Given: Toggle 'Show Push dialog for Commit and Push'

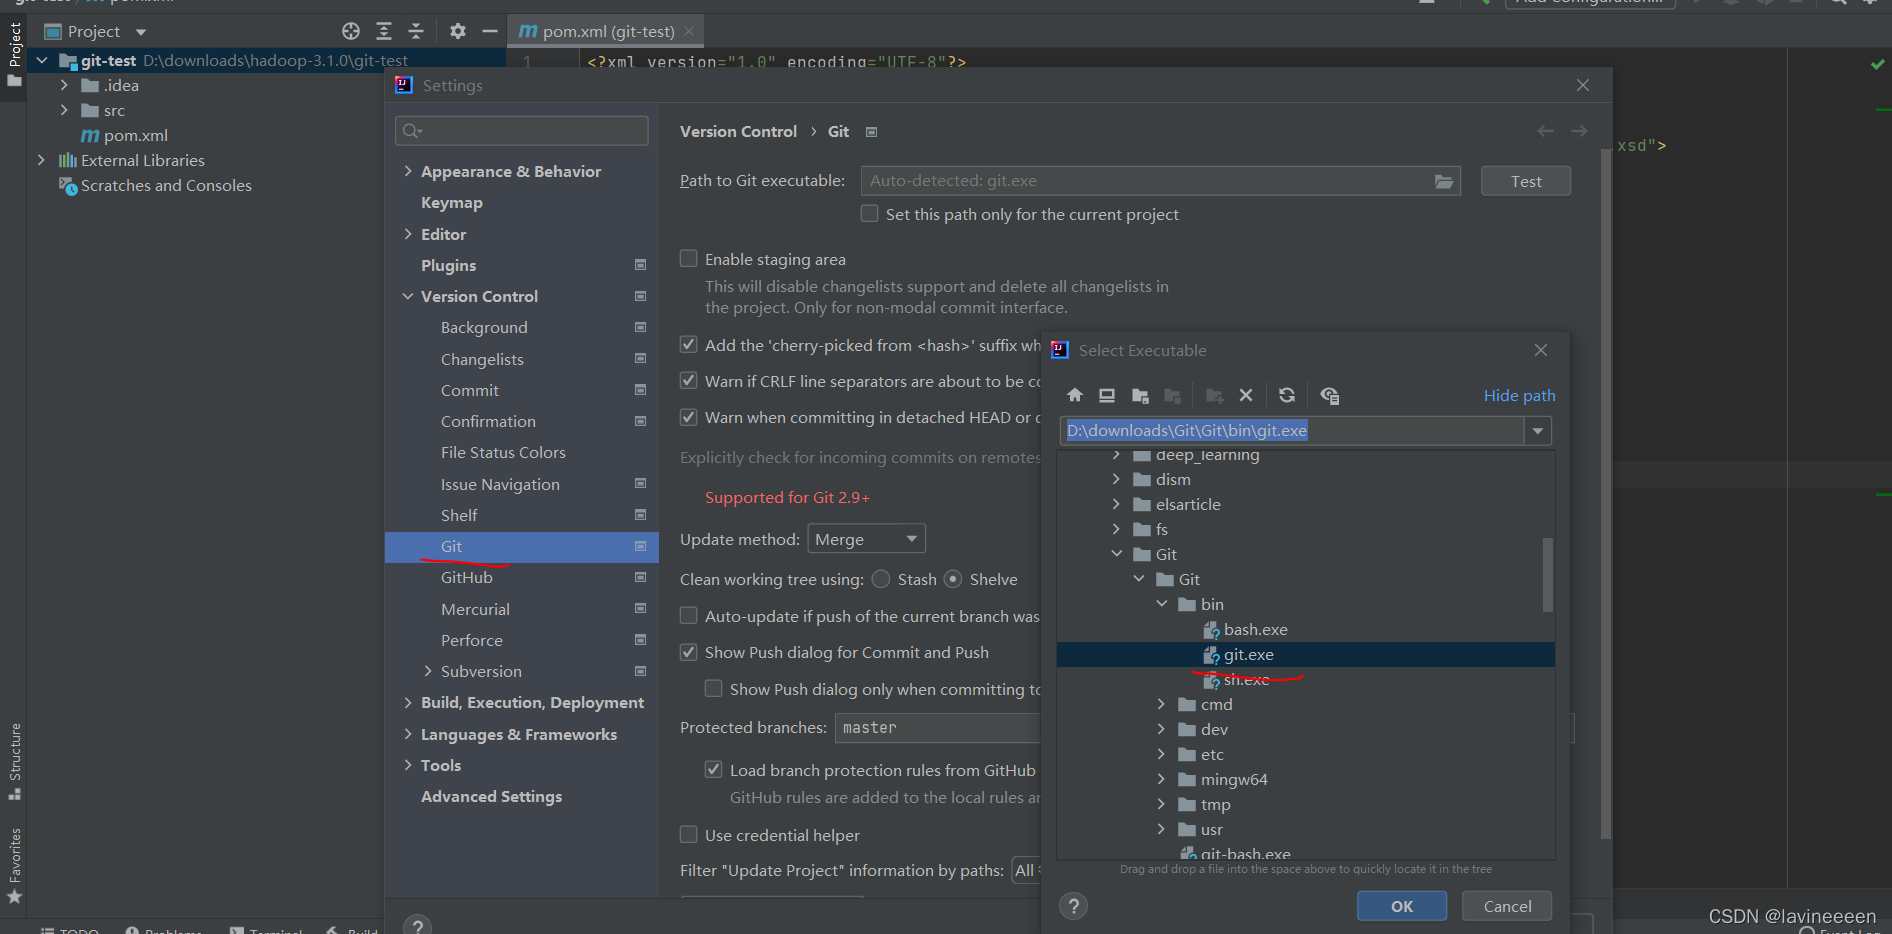Looking at the screenshot, I should pos(689,652).
